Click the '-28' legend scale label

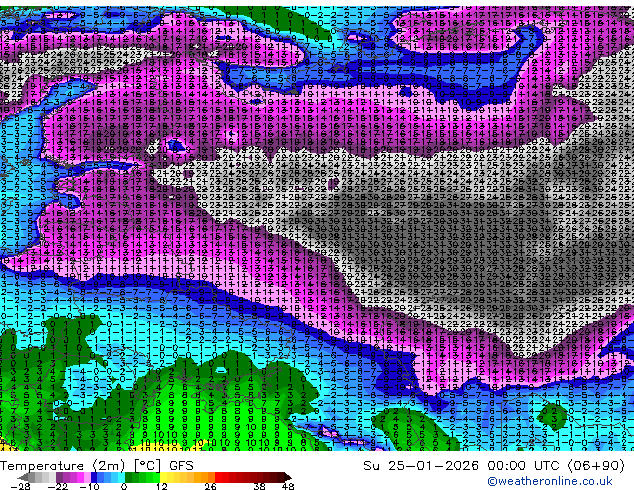click(20, 486)
